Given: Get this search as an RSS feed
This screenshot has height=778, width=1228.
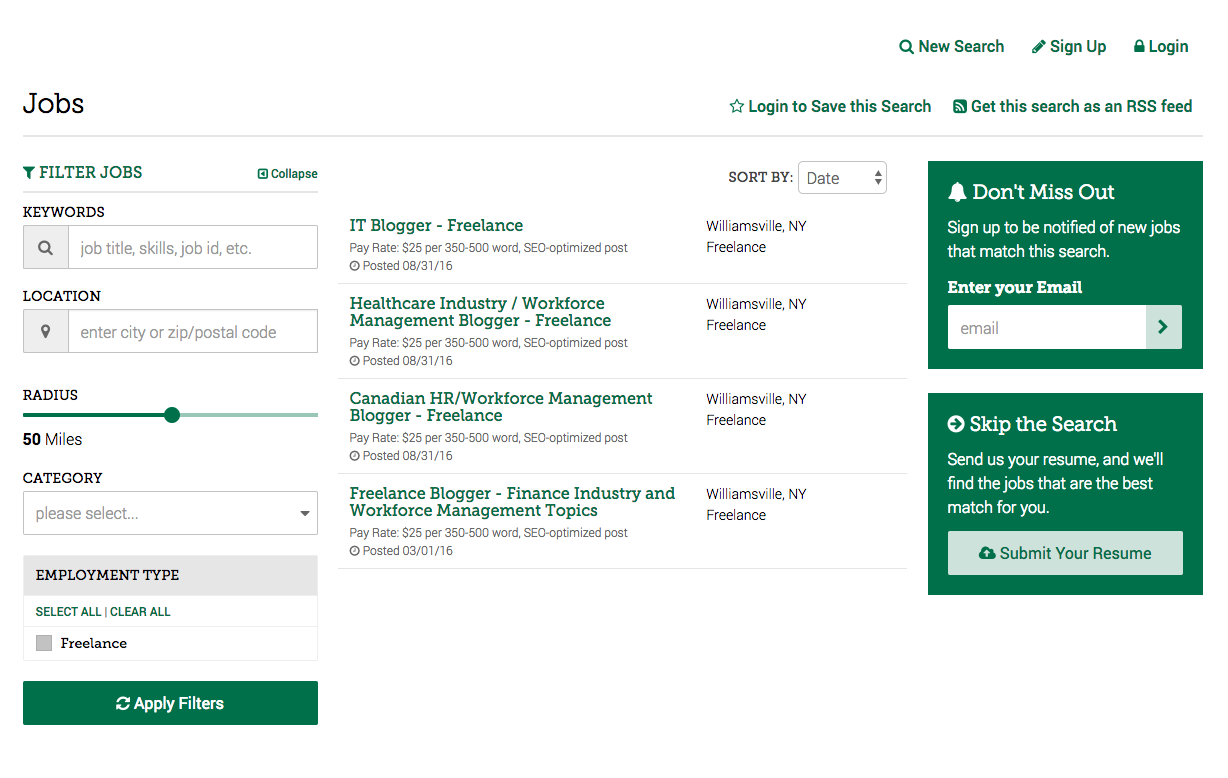Looking at the screenshot, I should [x=1073, y=107].
